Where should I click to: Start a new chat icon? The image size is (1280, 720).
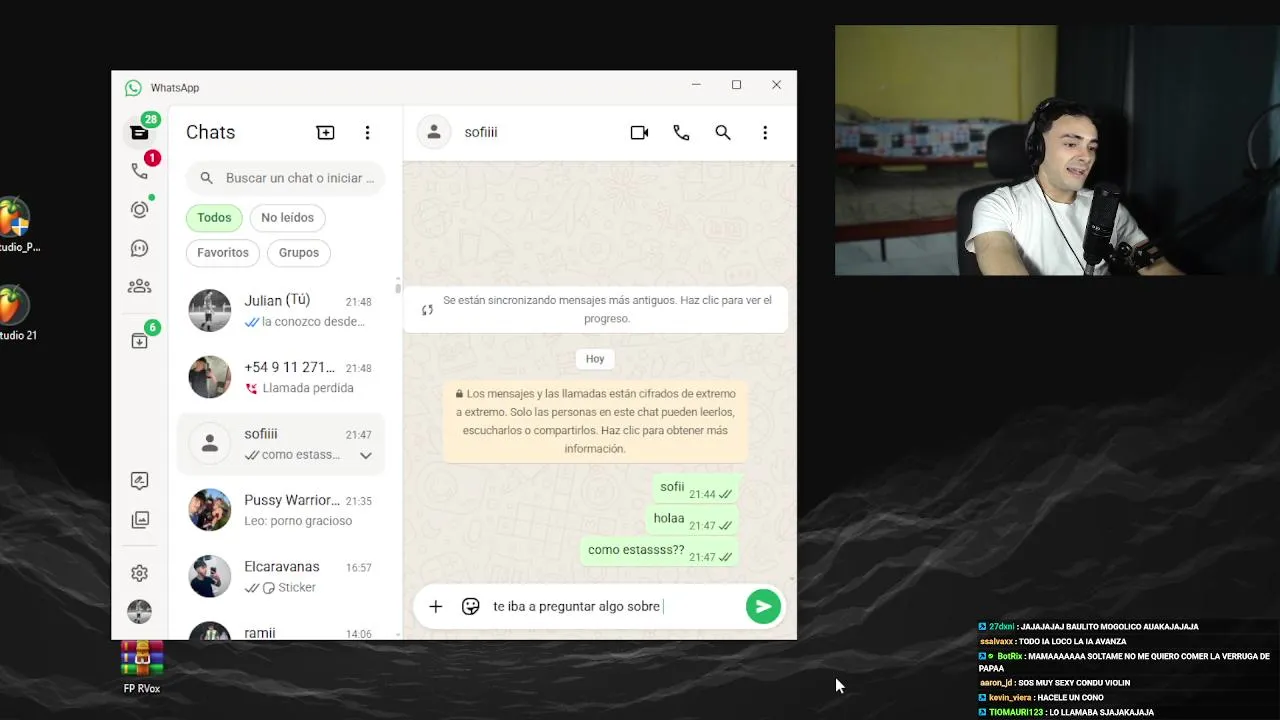click(x=326, y=132)
